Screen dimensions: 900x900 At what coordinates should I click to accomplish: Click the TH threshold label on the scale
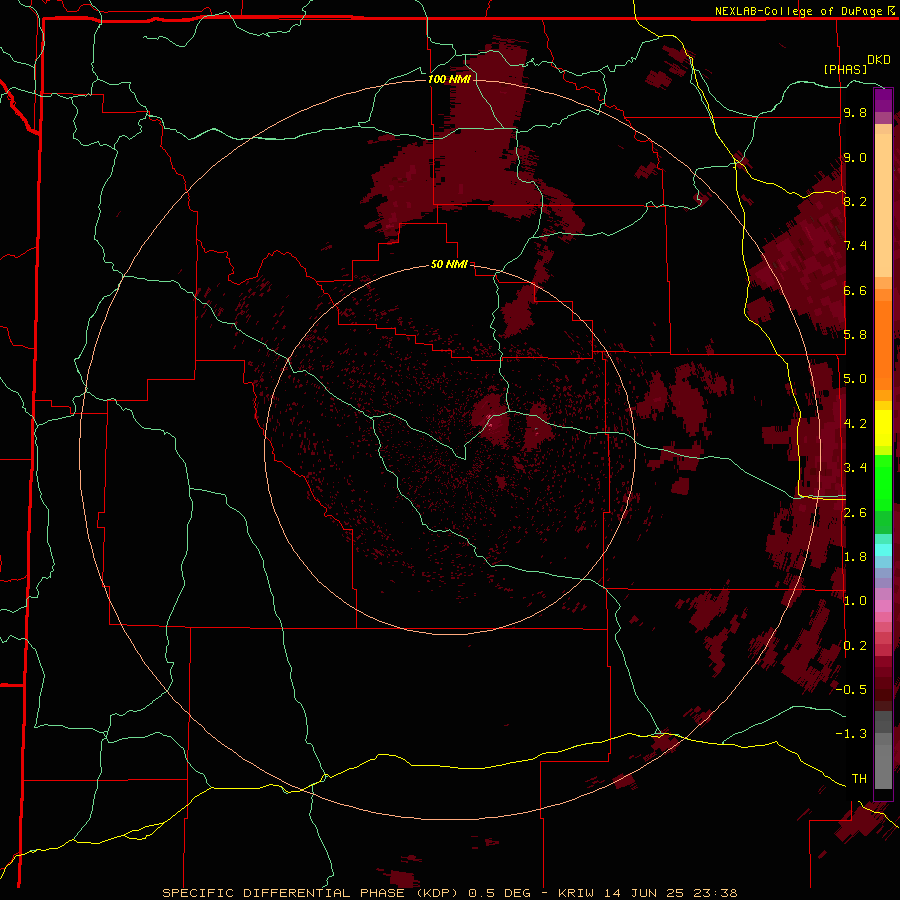click(x=859, y=779)
